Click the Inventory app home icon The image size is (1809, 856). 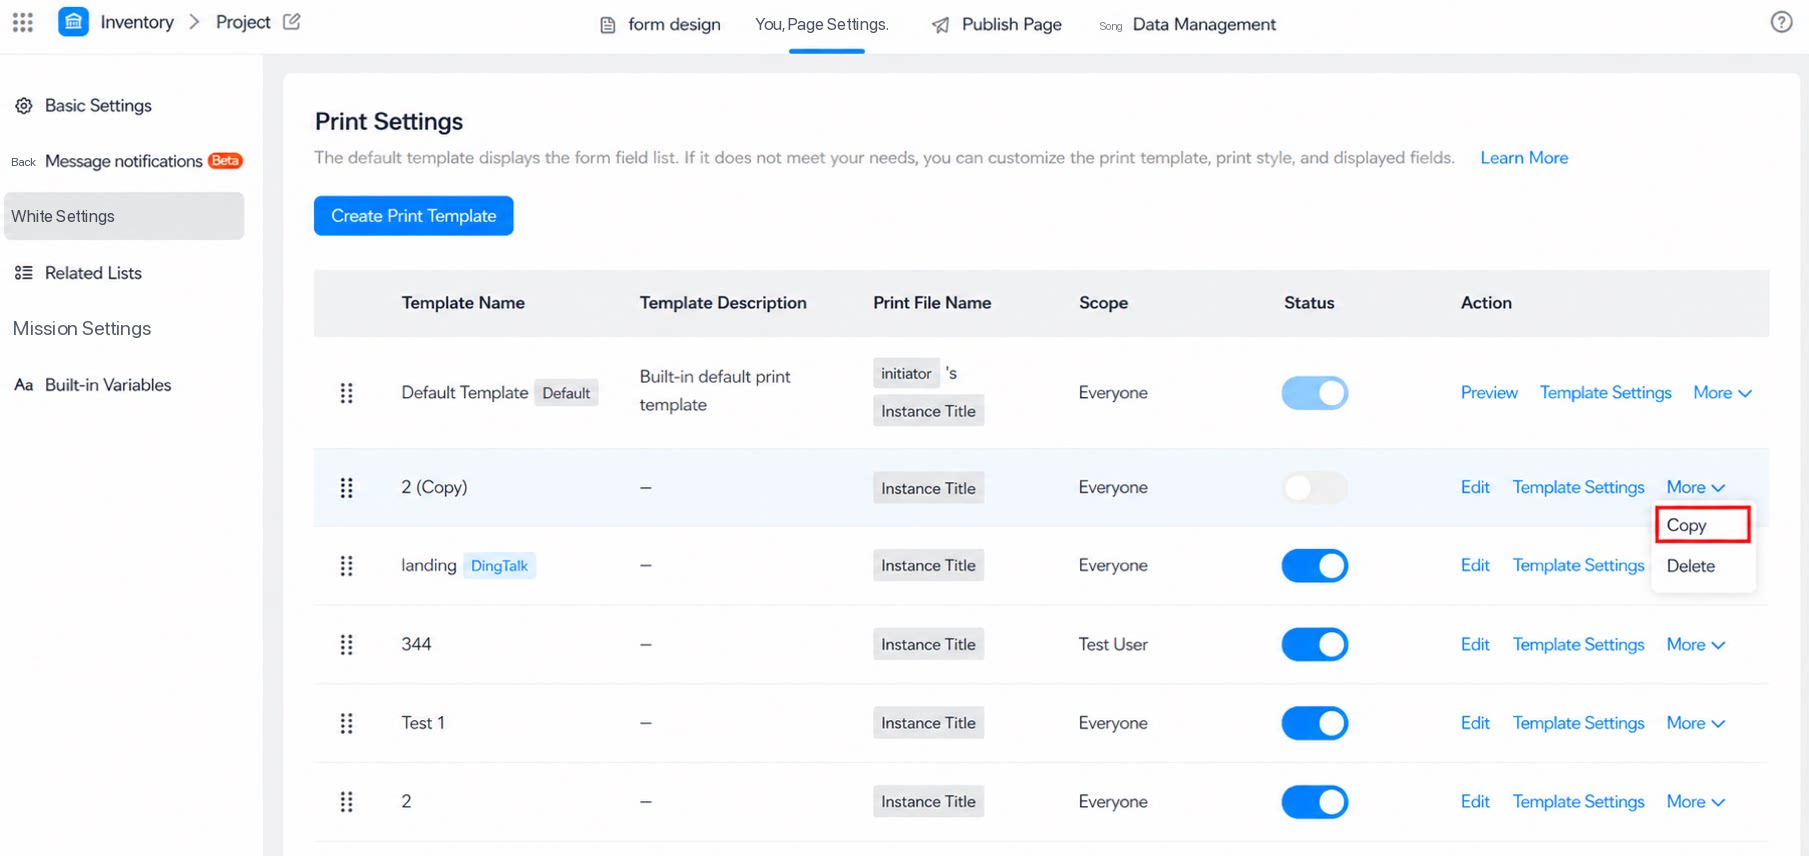coord(73,22)
